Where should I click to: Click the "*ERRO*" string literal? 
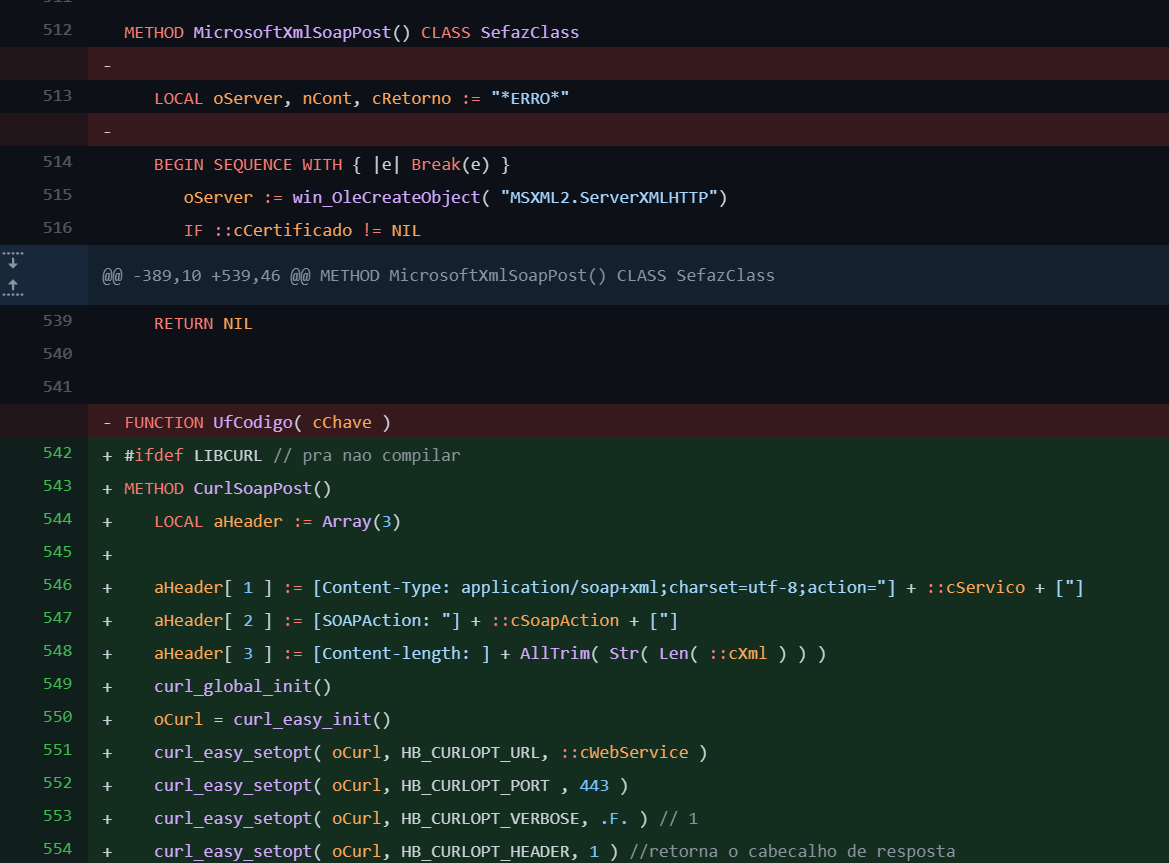[x=529, y=98]
